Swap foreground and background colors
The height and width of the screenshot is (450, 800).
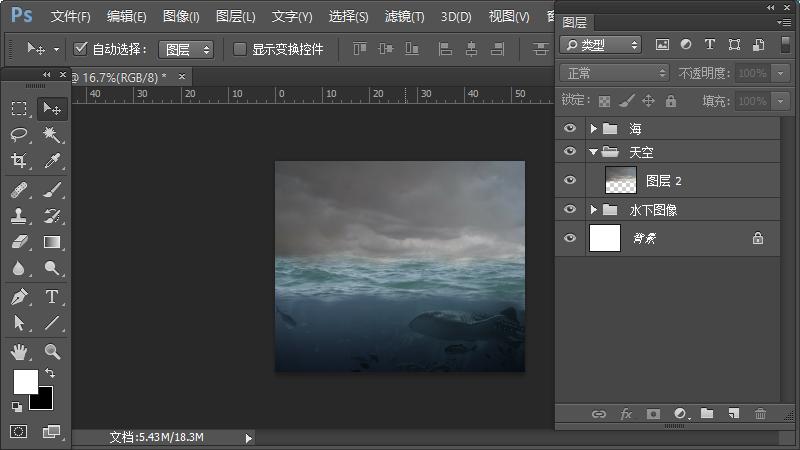[x=50, y=372]
